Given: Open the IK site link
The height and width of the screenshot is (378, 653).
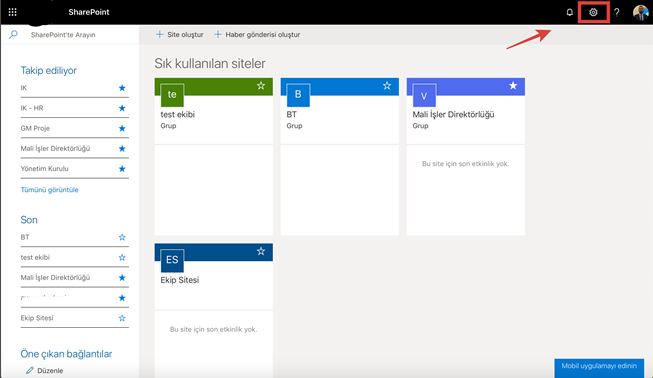Looking at the screenshot, I should pos(24,88).
